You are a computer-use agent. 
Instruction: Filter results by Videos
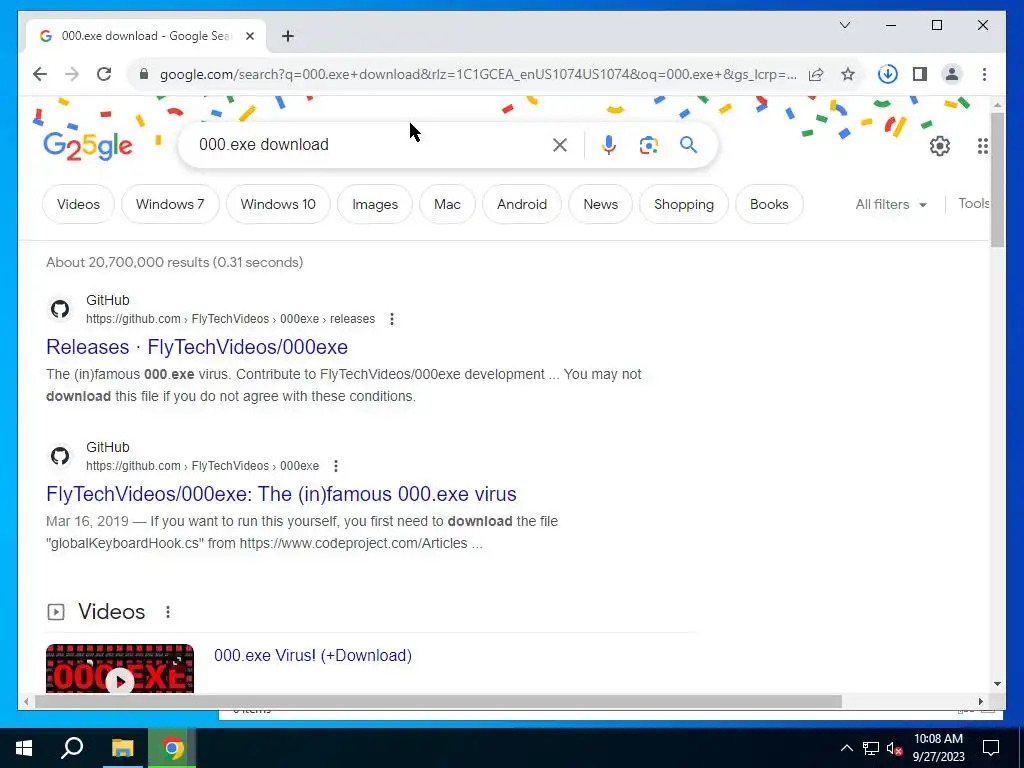[x=78, y=204]
